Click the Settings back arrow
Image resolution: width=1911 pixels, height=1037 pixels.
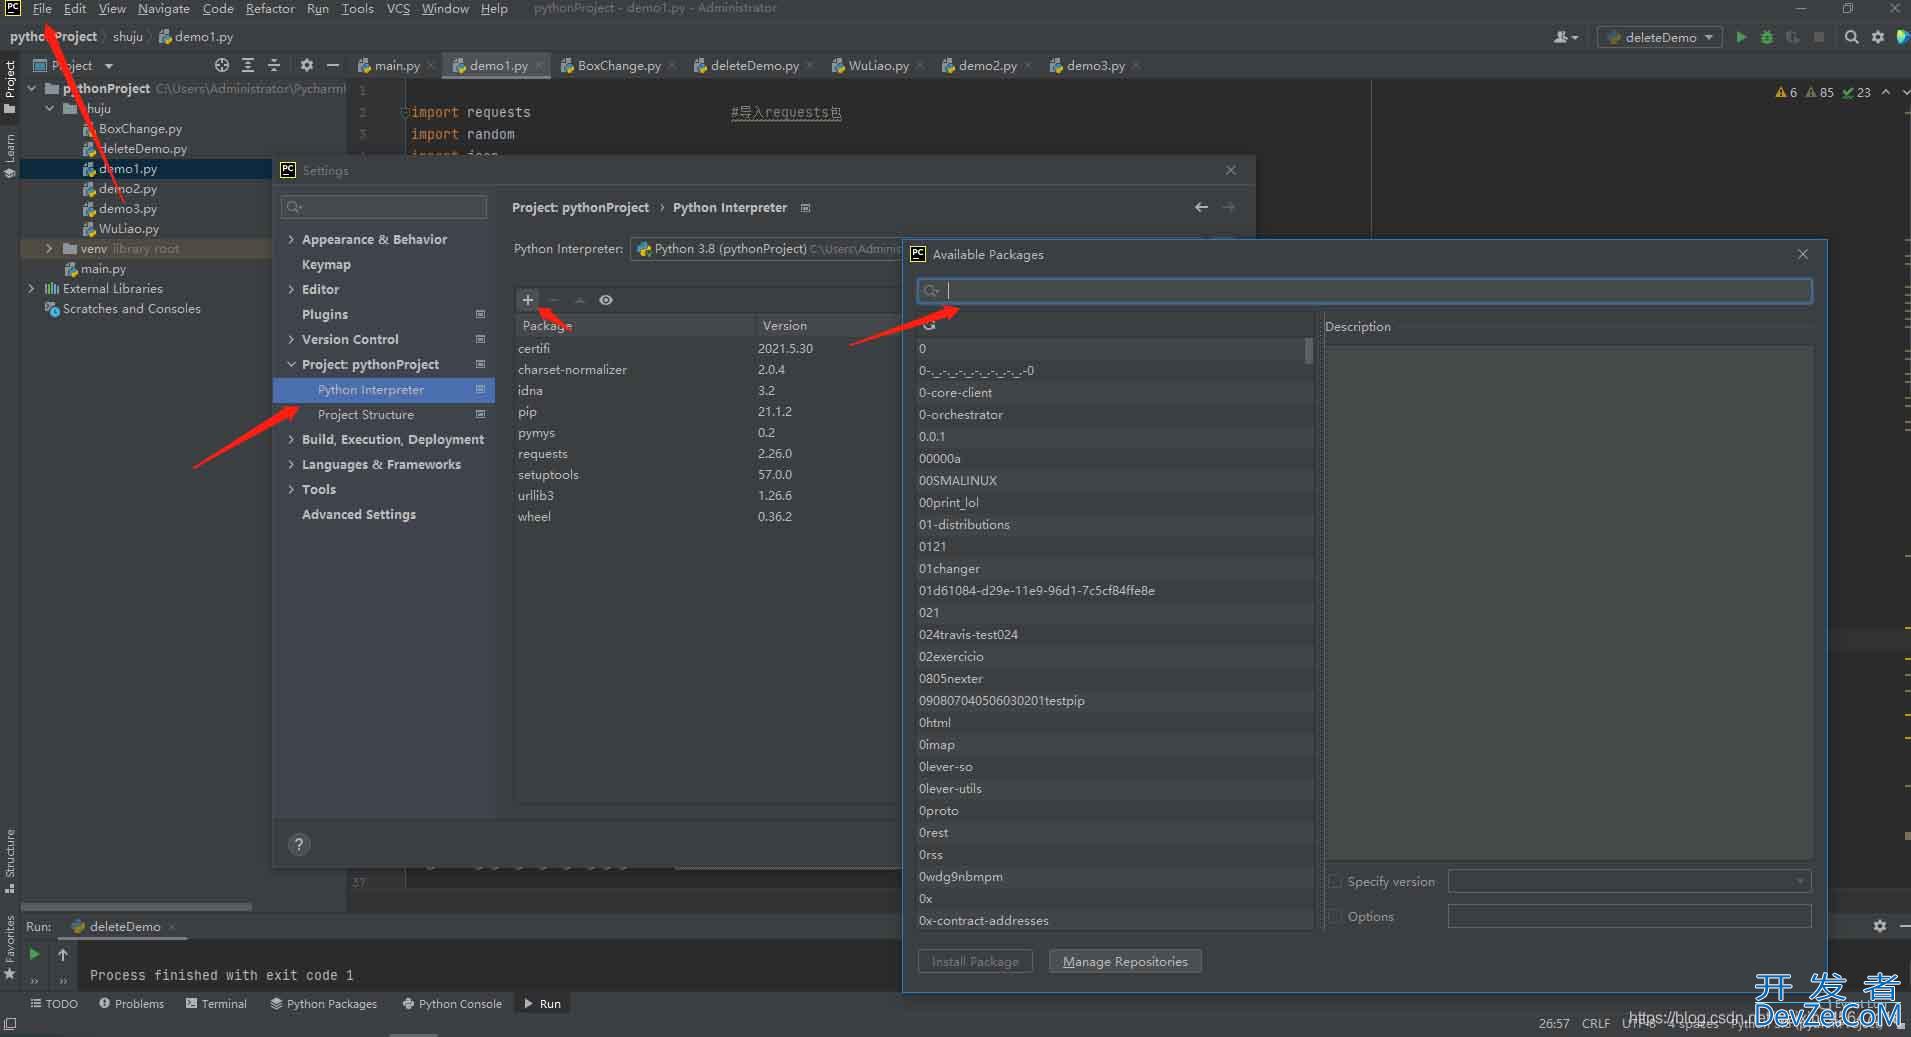click(1201, 207)
